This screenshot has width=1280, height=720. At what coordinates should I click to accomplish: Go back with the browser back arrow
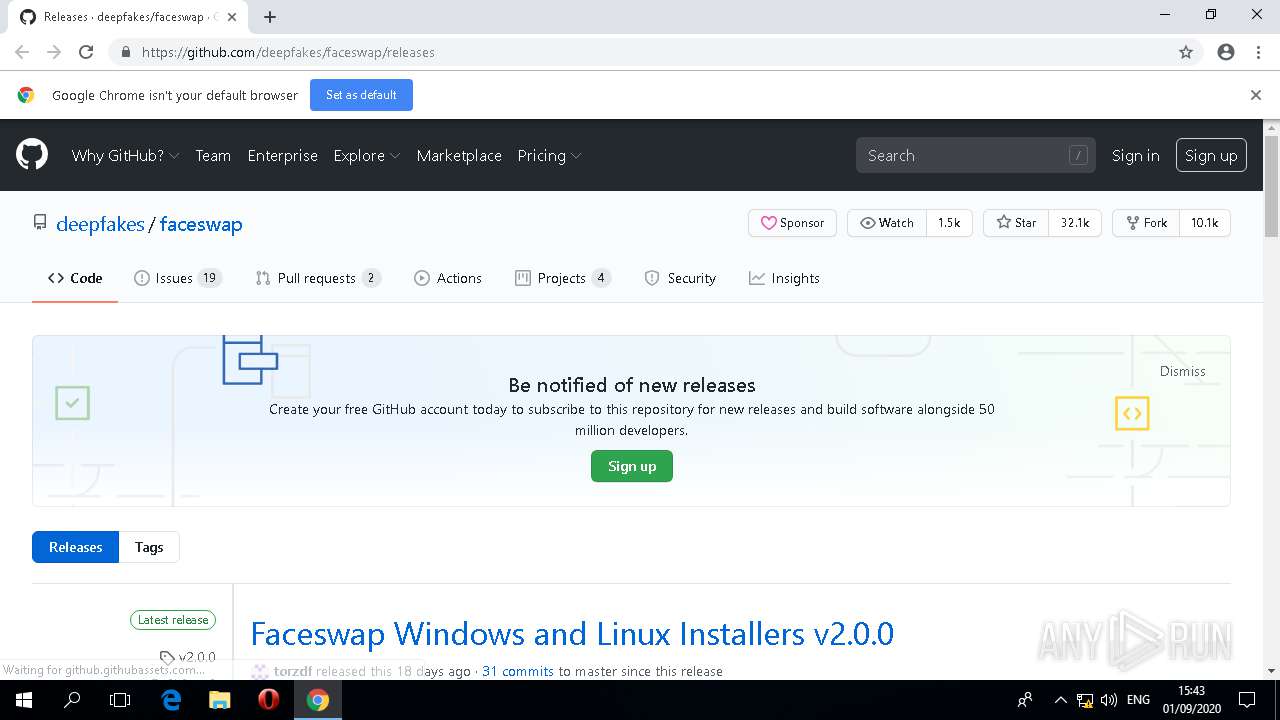(22, 52)
